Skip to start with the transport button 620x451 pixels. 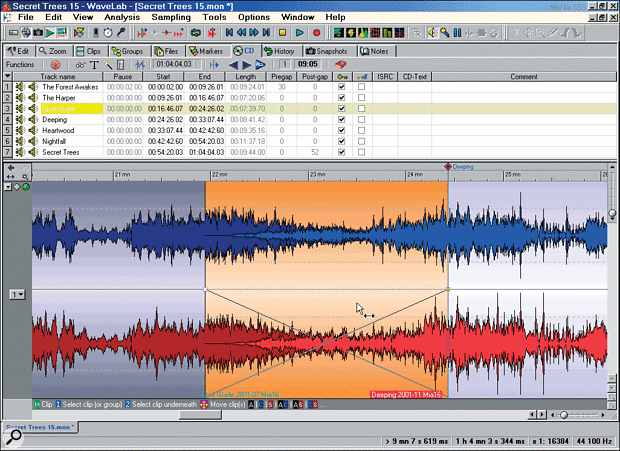[229, 32]
